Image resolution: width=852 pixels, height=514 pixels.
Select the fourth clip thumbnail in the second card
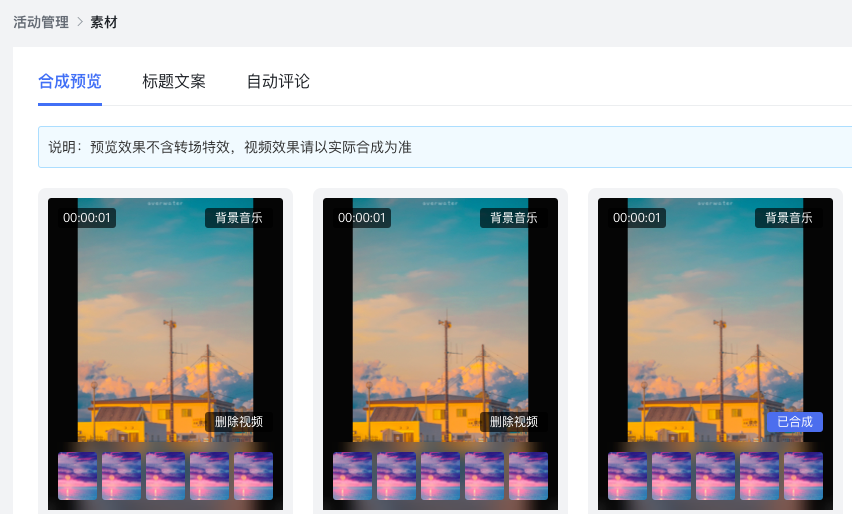484,476
